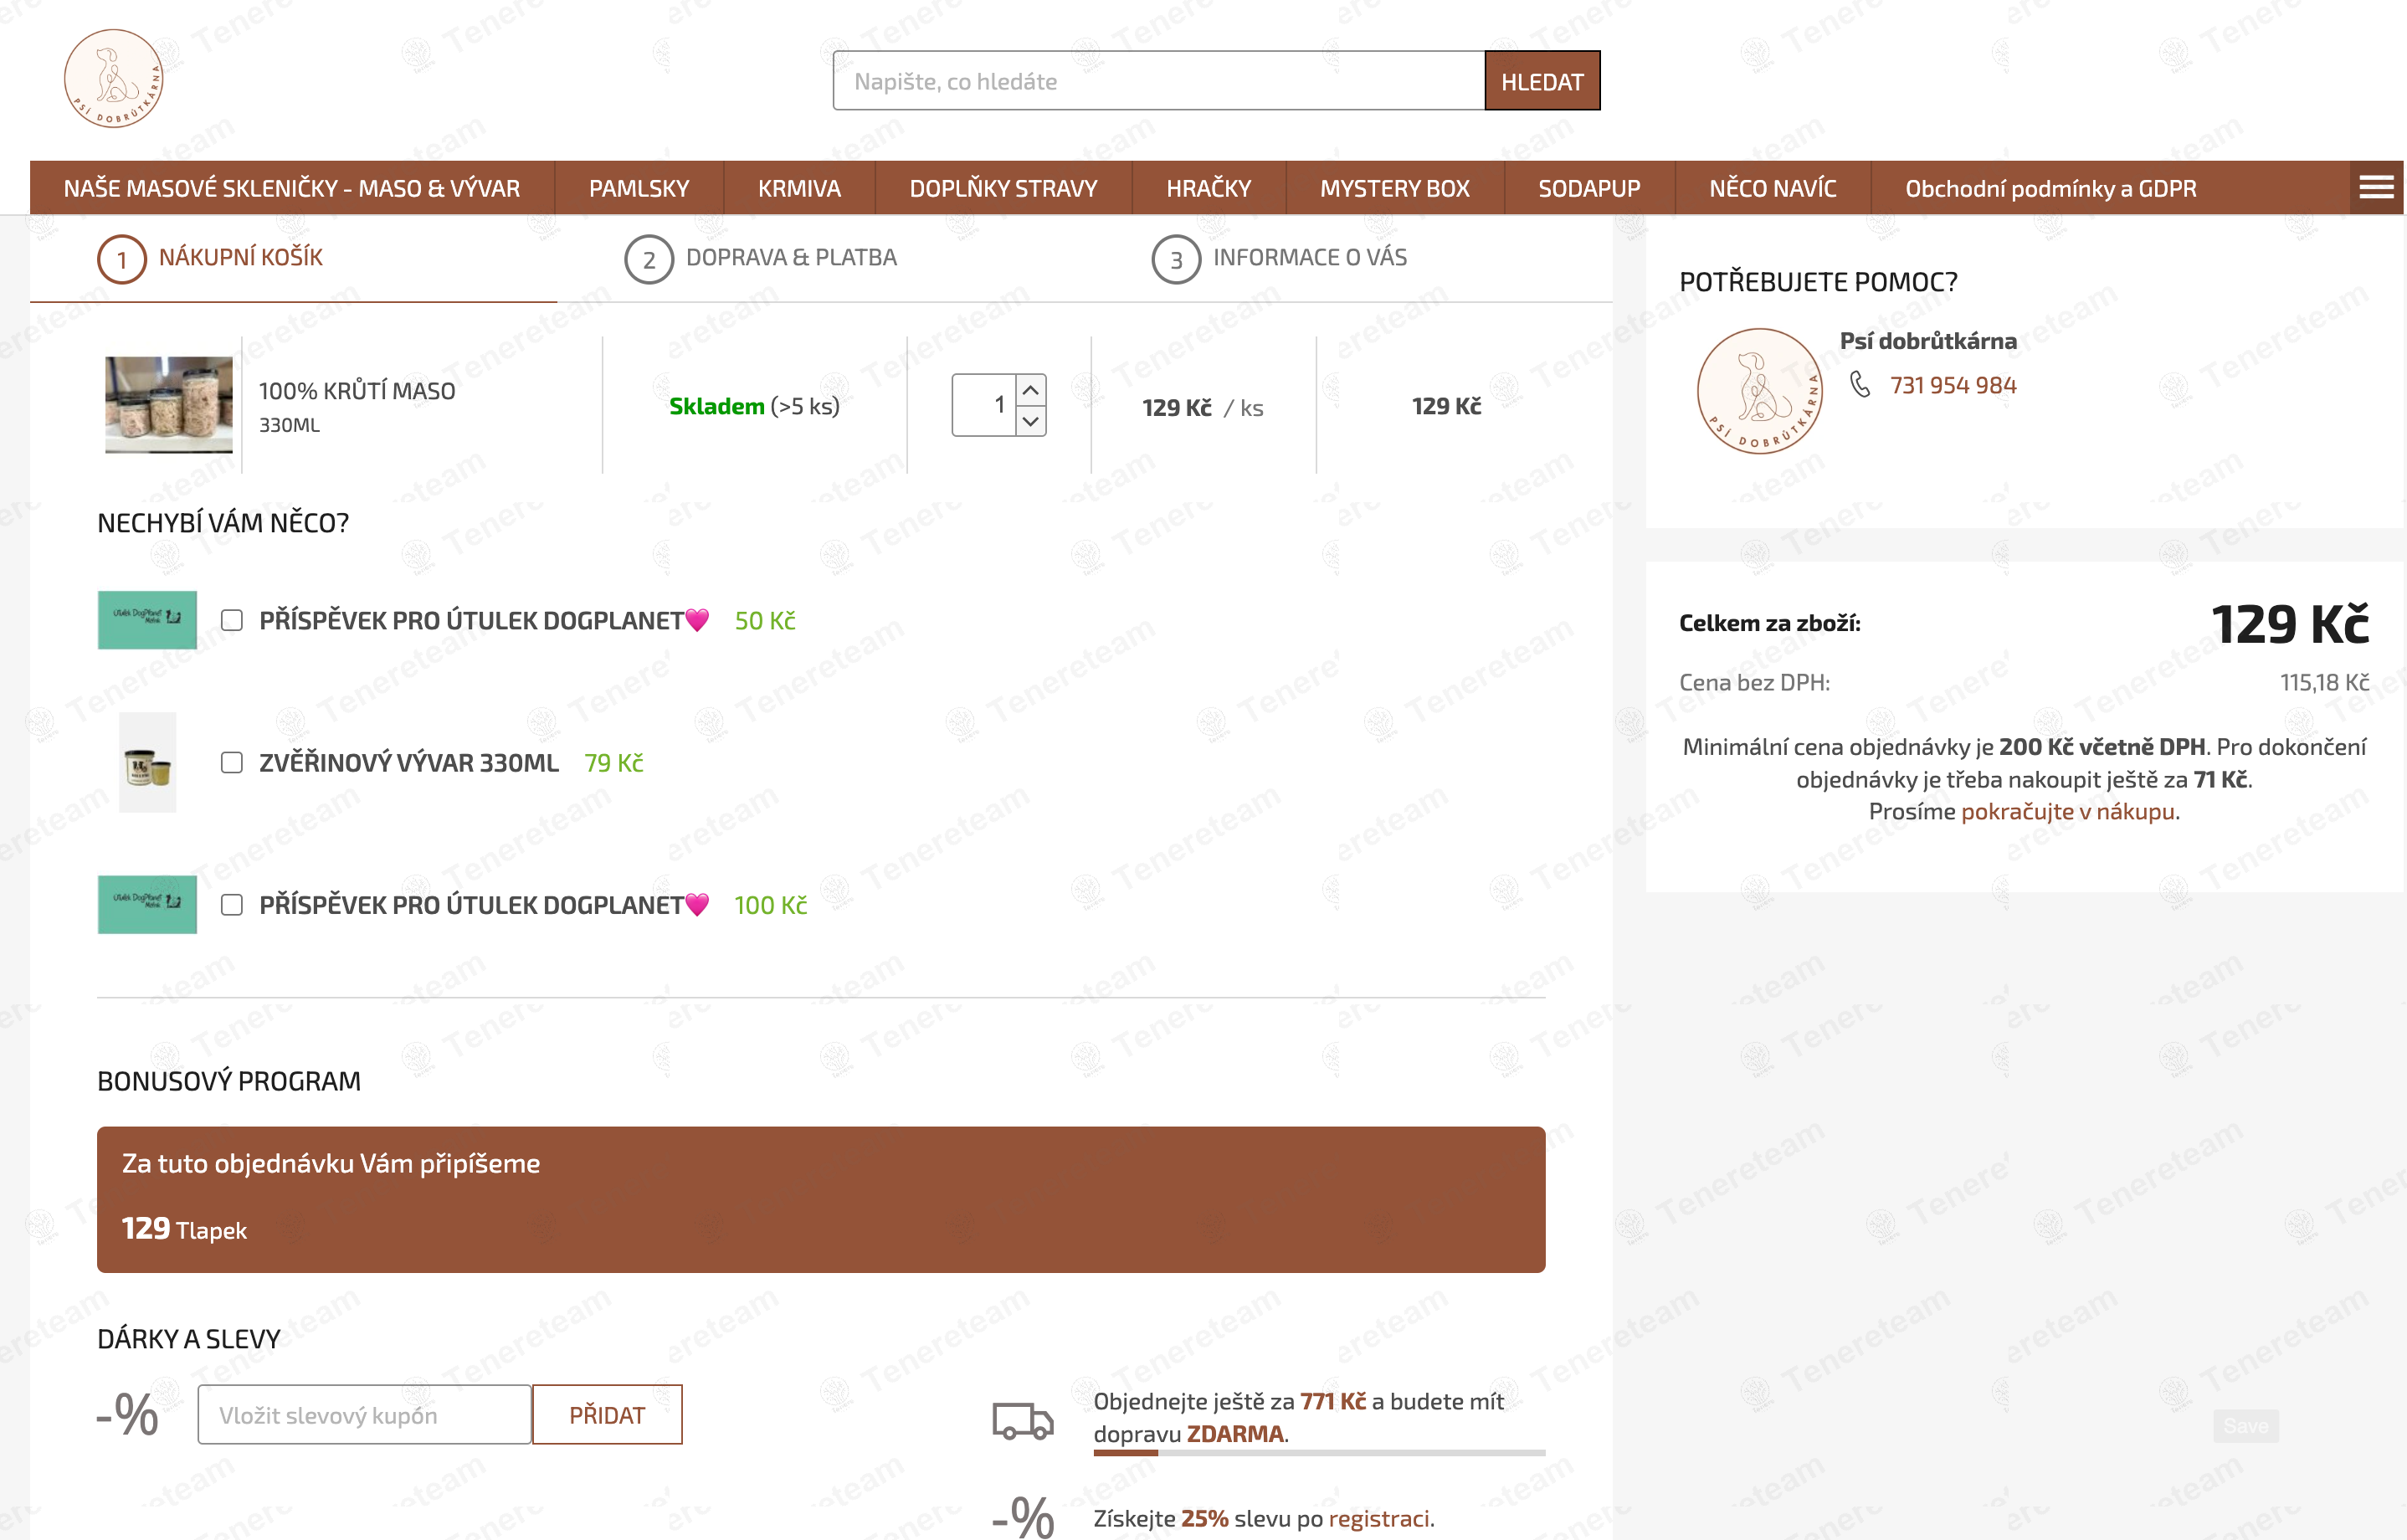Click the Zvěřinový vývar jar thumbnail
This screenshot has height=1540, width=2407.
[147, 763]
